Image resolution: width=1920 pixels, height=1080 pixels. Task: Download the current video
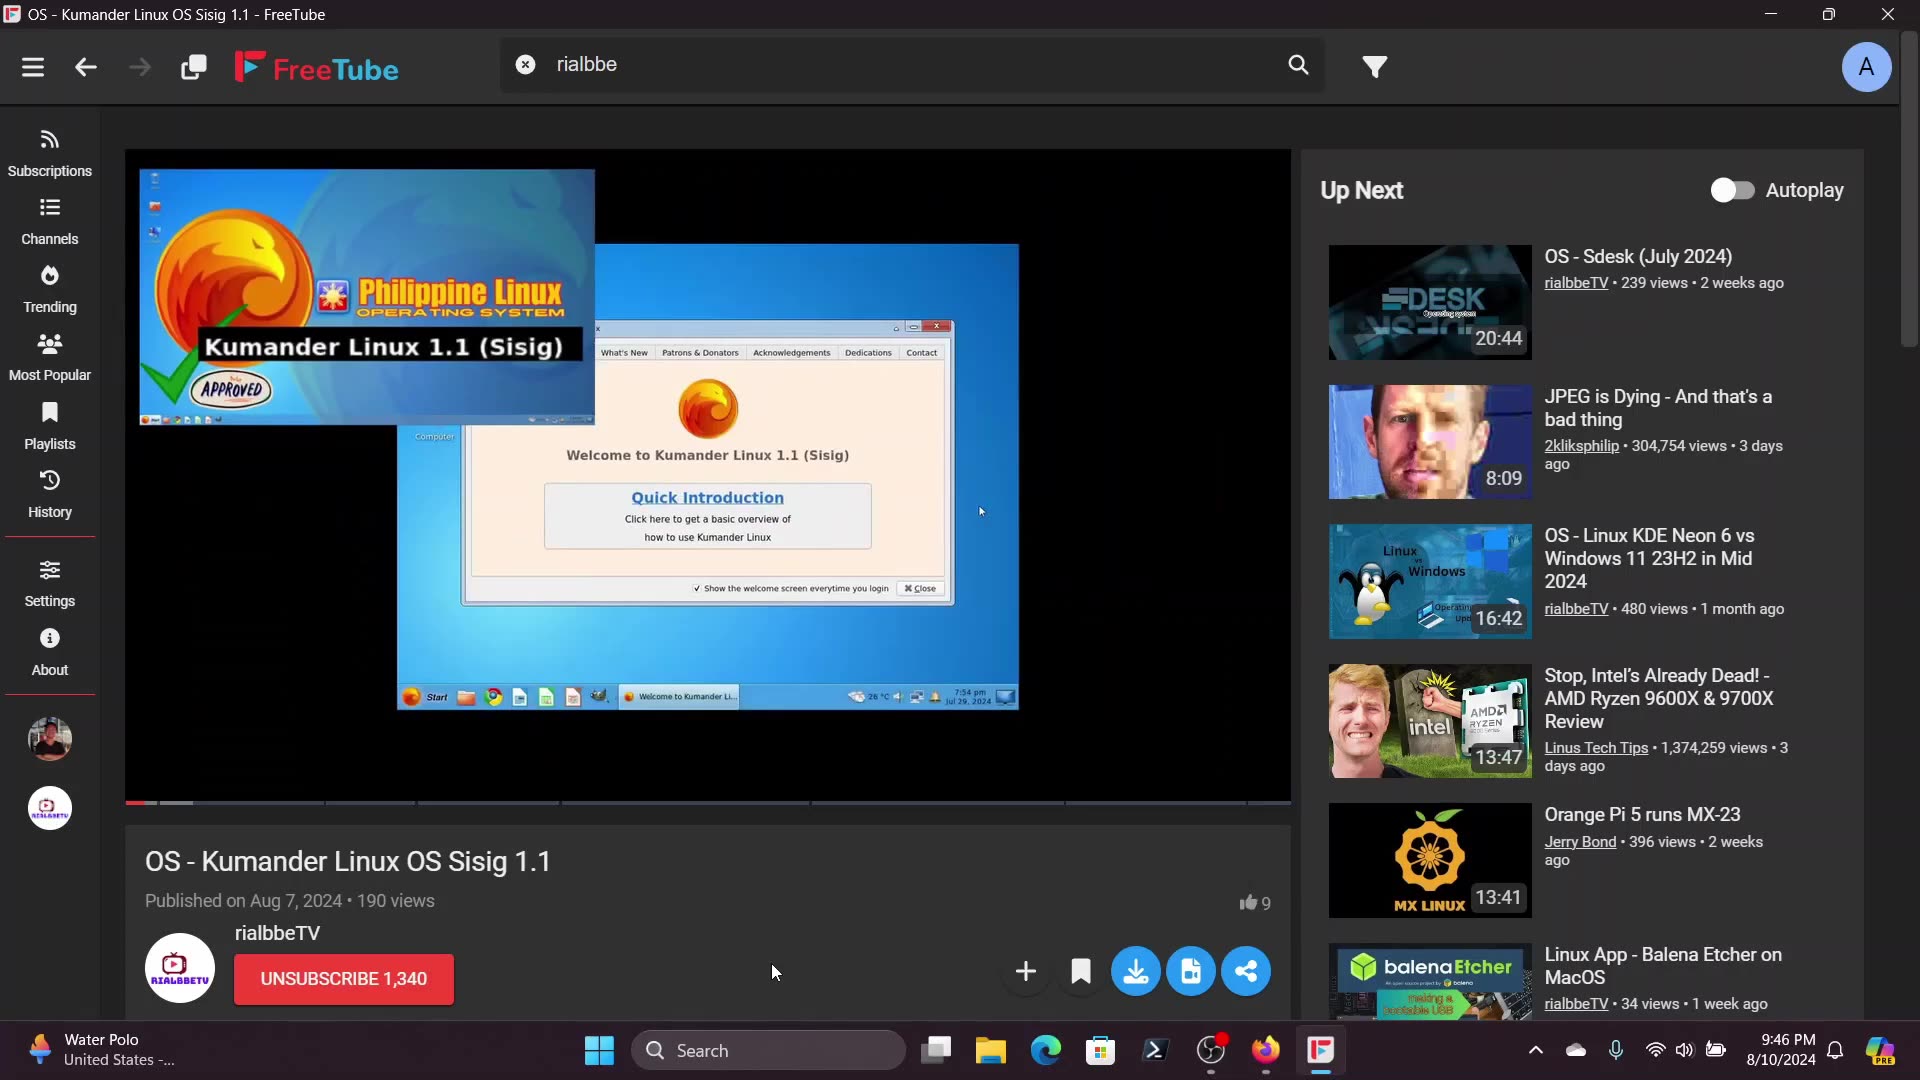(1136, 970)
